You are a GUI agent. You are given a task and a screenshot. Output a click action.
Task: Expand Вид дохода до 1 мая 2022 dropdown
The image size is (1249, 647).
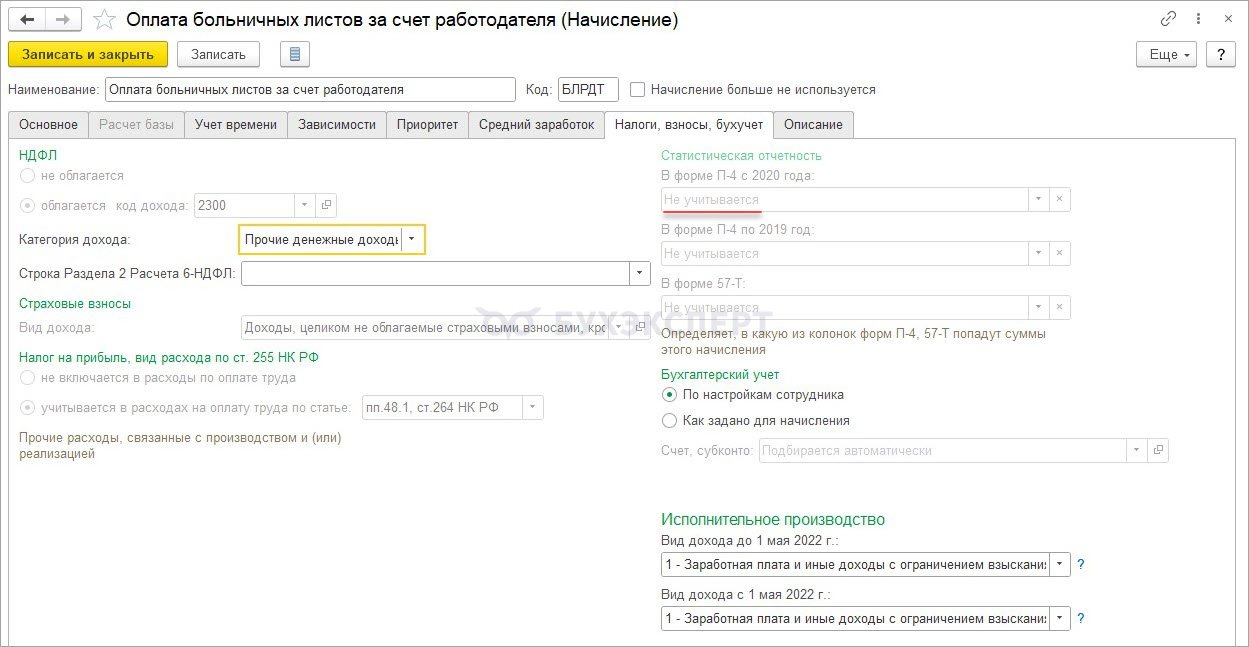pyautogui.click(x=1060, y=565)
